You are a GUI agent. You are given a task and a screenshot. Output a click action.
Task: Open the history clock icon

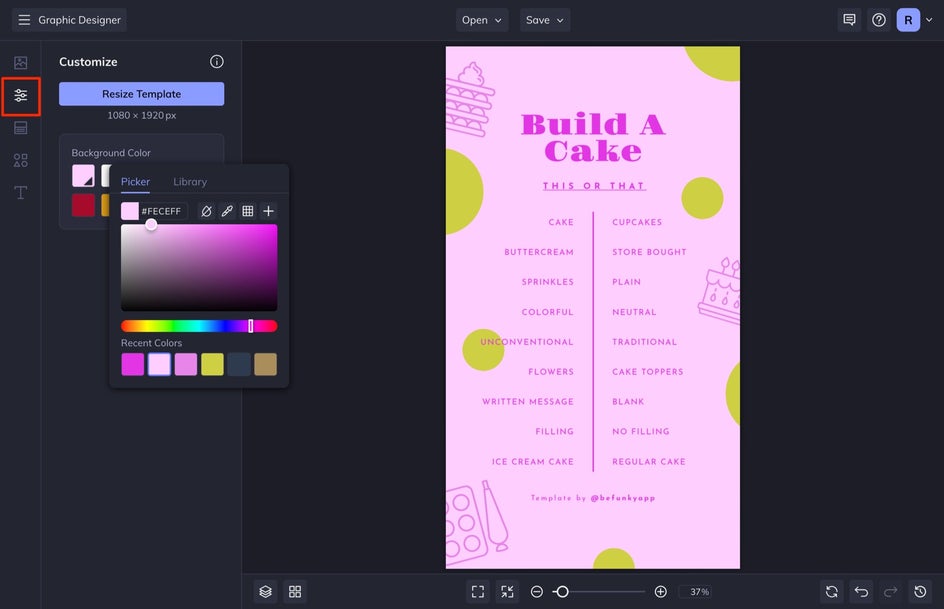click(x=921, y=592)
